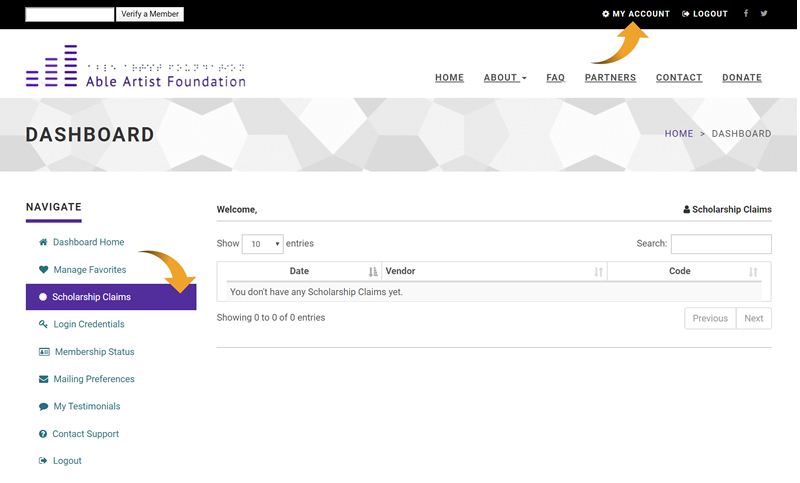Viewport: 800px width, 483px height.
Task: Click the Next pagination button
Action: [x=754, y=318]
